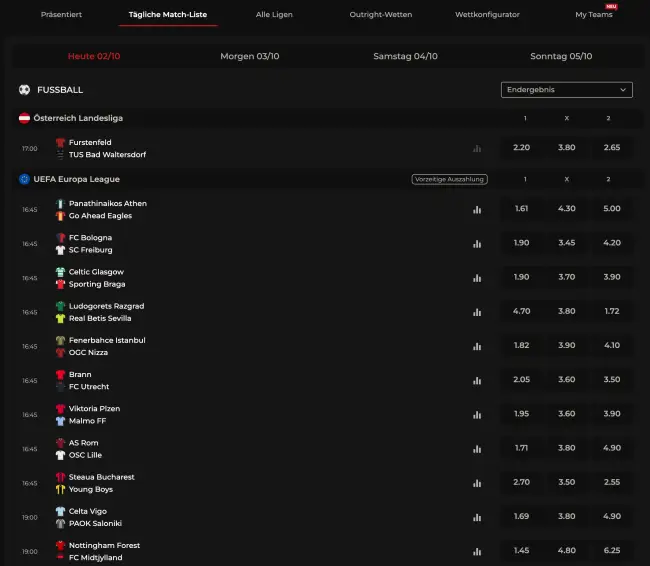Open the Endergebnis market dropdown

tap(566, 90)
